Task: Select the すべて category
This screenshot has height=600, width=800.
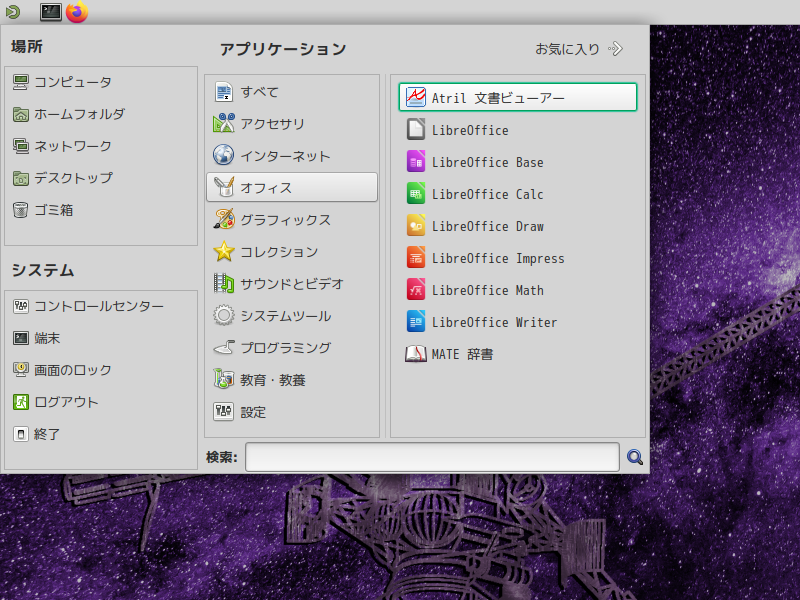Action: pos(292,92)
